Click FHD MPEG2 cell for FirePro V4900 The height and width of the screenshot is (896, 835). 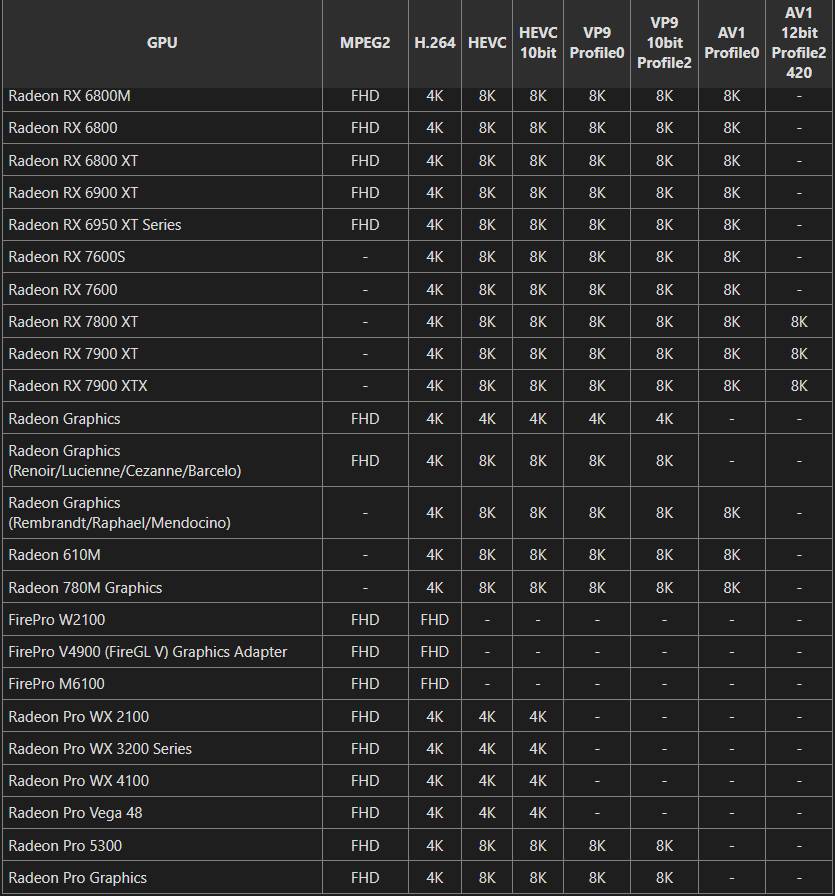(365, 651)
